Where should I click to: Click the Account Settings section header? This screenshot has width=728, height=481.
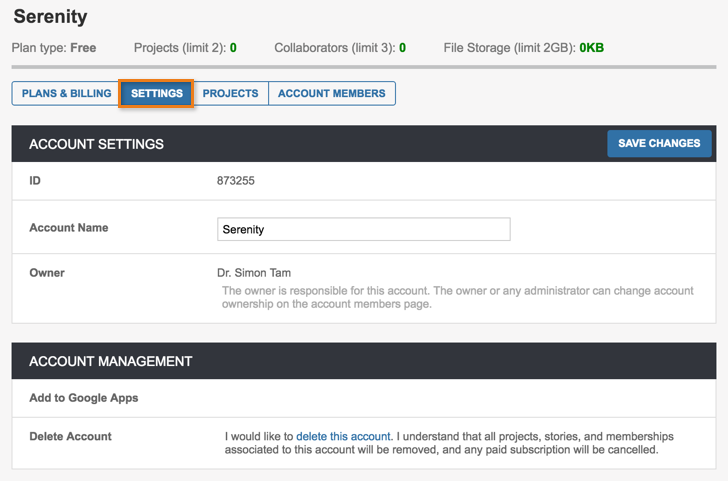pos(96,144)
